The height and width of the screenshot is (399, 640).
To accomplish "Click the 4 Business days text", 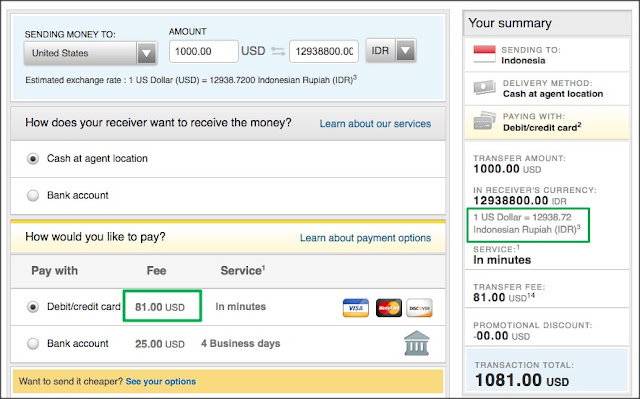I will pyautogui.click(x=240, y=344).
